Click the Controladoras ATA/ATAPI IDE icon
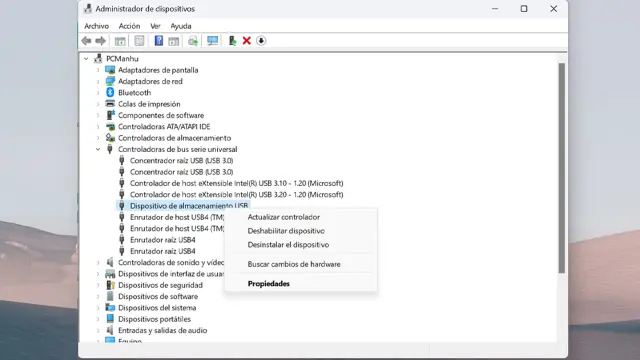Image resolution: width=640 pixels, height=360 pixels. click(x=110, y=127)
